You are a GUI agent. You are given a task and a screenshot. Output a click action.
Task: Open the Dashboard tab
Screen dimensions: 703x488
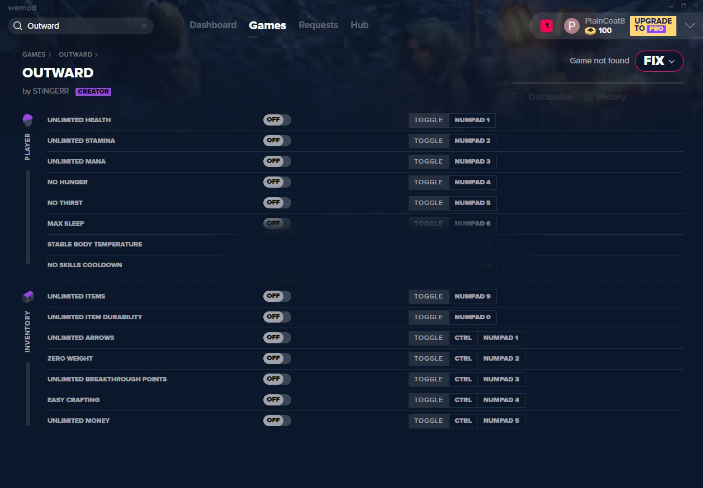[213, 25]
